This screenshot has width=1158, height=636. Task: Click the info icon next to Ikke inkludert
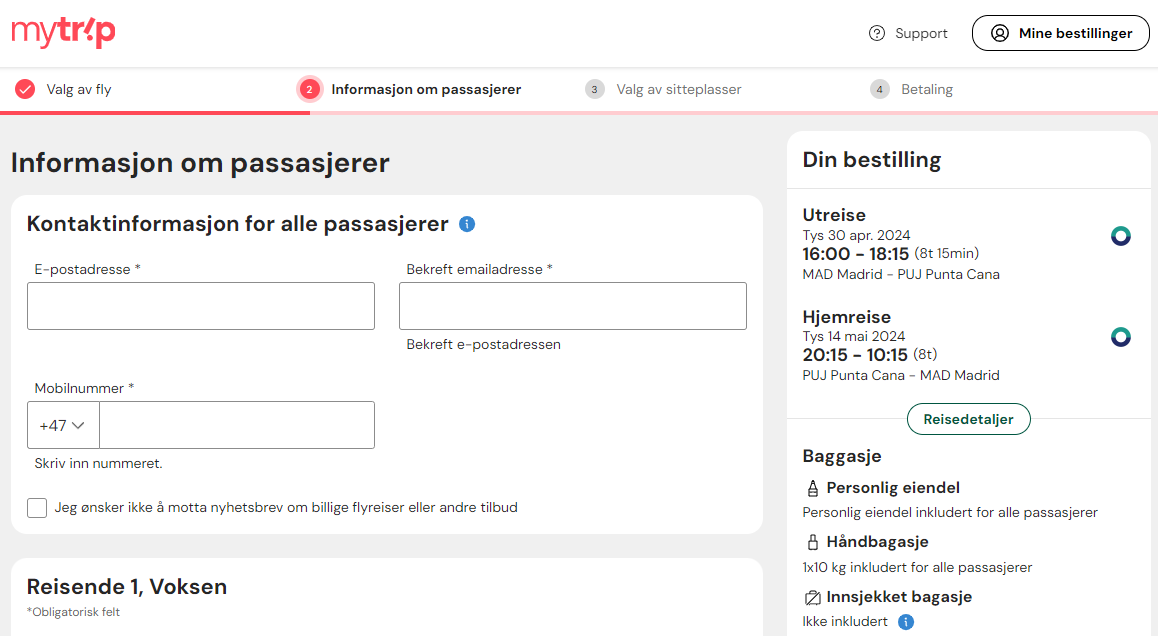[905, 622]
